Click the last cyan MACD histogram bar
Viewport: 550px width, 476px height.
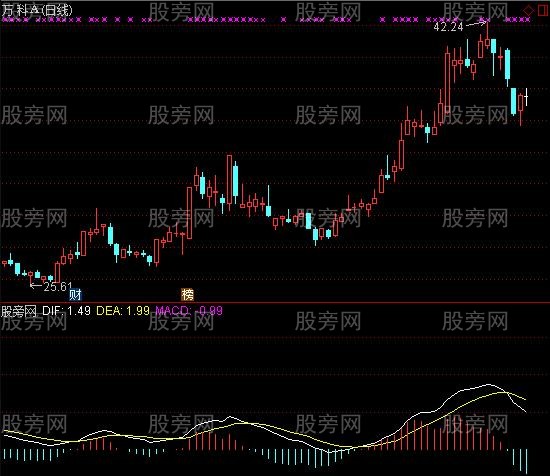526,461
